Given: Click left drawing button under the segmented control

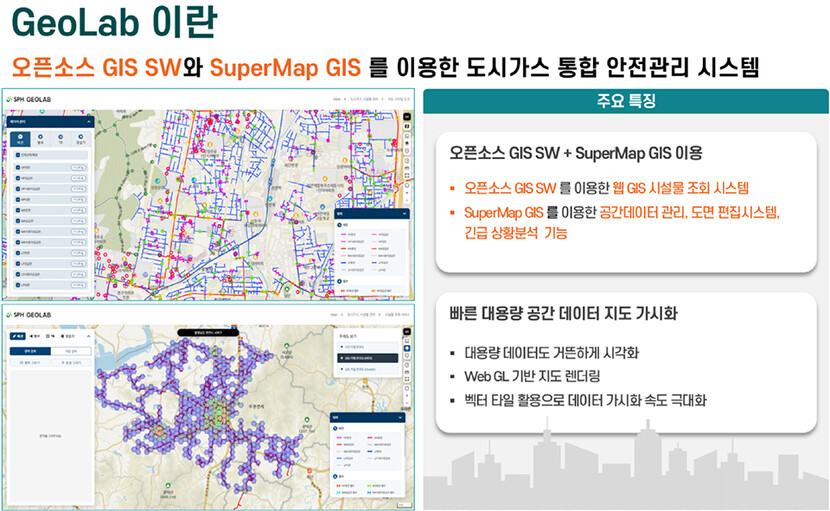Looking at the screenshot, I should pos(30,363).
